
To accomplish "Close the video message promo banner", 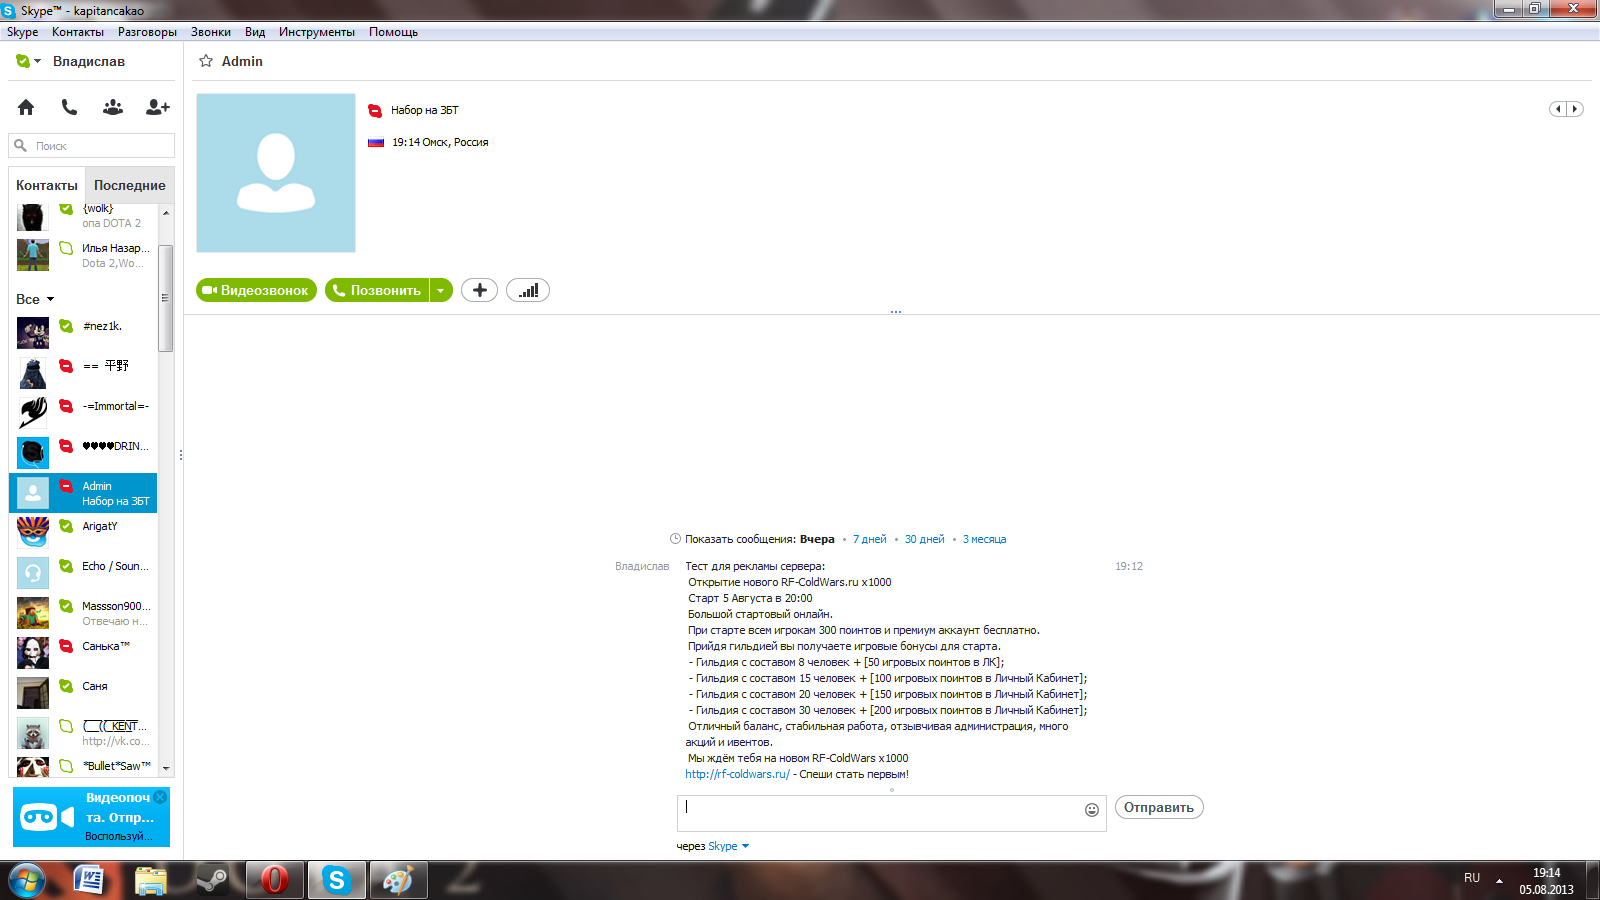I will (161, 797).
